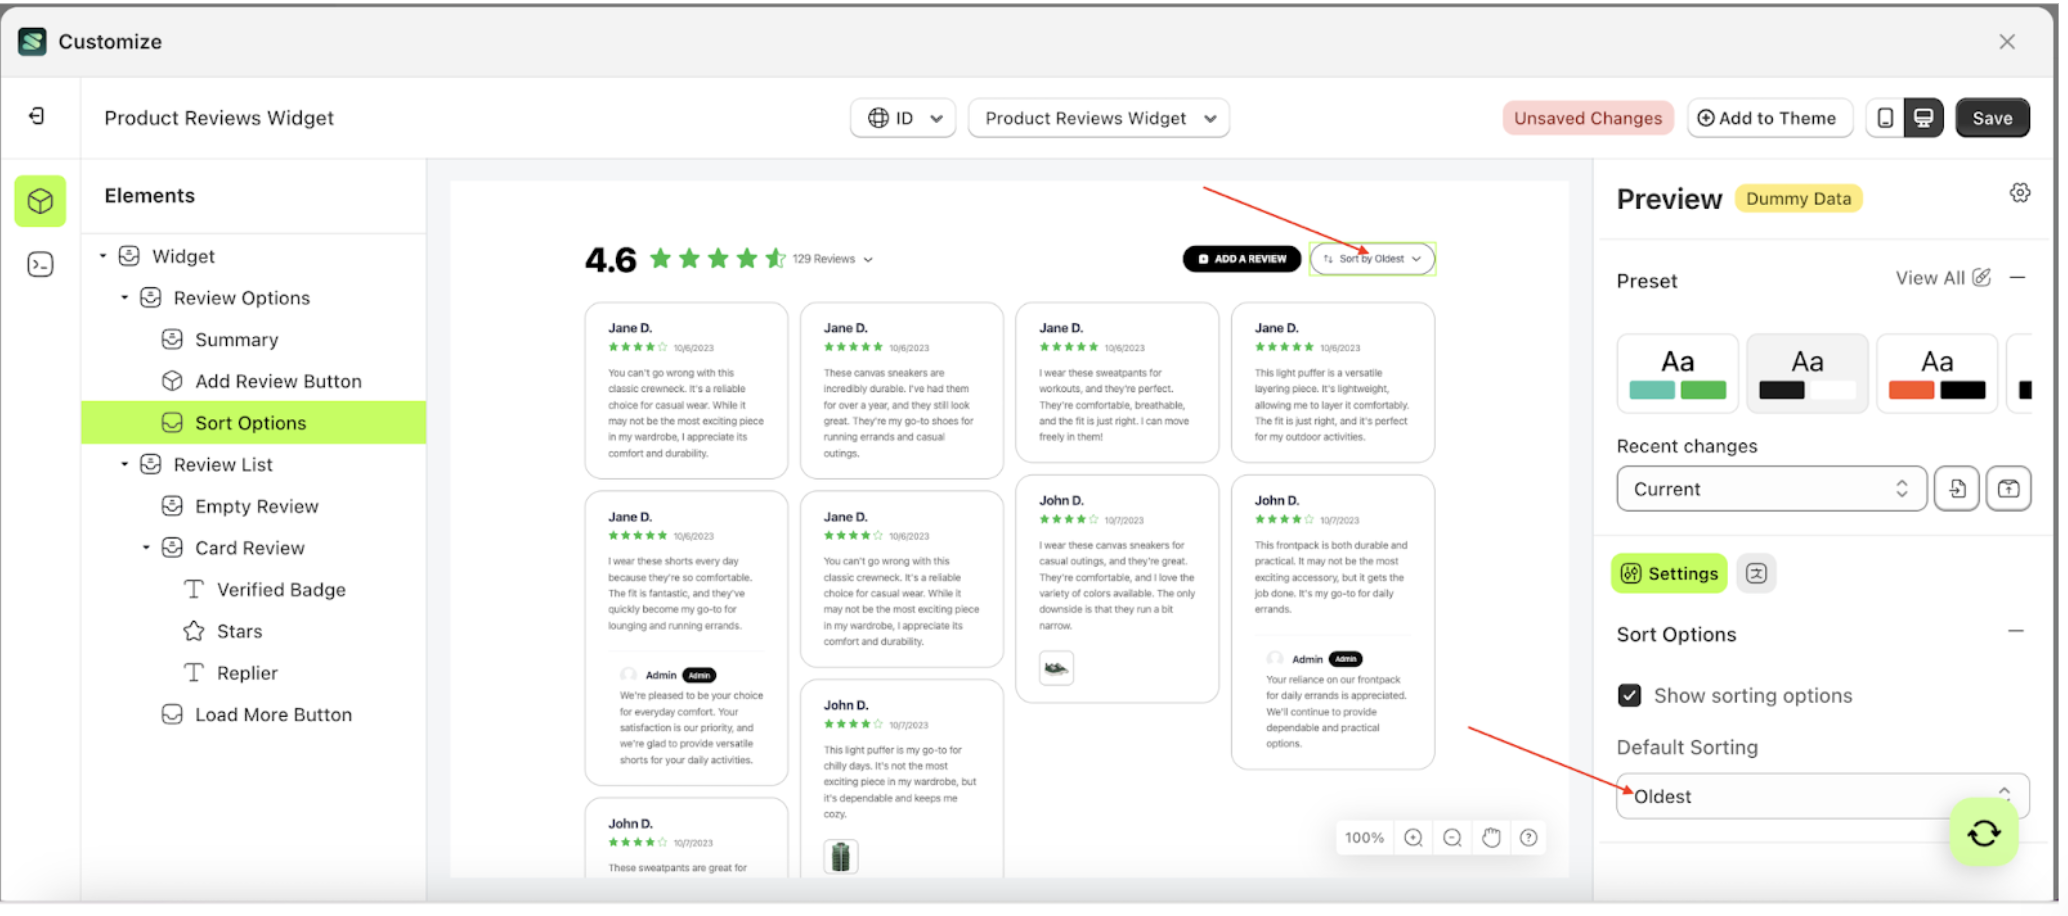Switch preview to mobile view icon
Image resolution: width=2068 pixels, height=916 pixels.
coord(1886,117)
